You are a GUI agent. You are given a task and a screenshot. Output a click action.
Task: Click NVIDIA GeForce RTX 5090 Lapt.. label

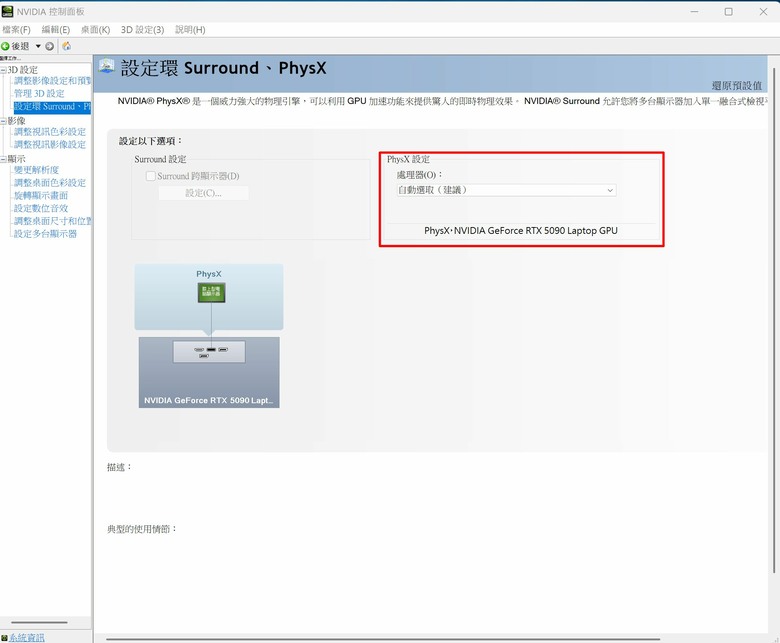208,400
